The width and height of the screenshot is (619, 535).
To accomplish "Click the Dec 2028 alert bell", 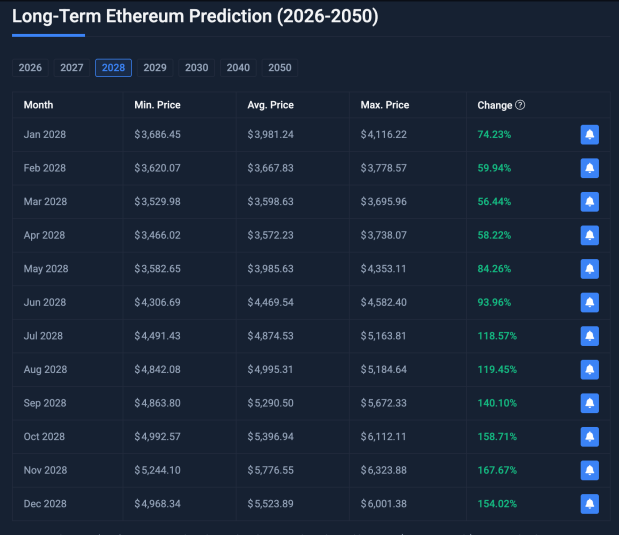I will (x=589, y=504).
